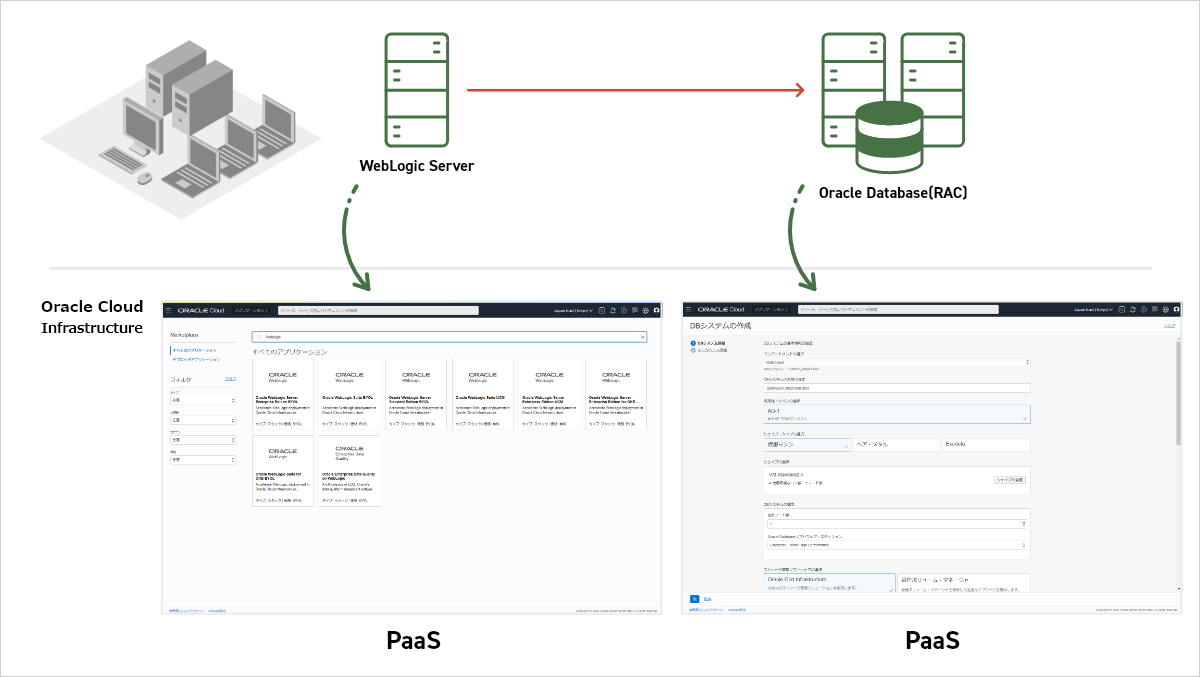Image resolution: width=1200 pixels, height=677 pixels.
Task: Launch Cloud Shell icon in DB console header
Action: [1122, 310]
